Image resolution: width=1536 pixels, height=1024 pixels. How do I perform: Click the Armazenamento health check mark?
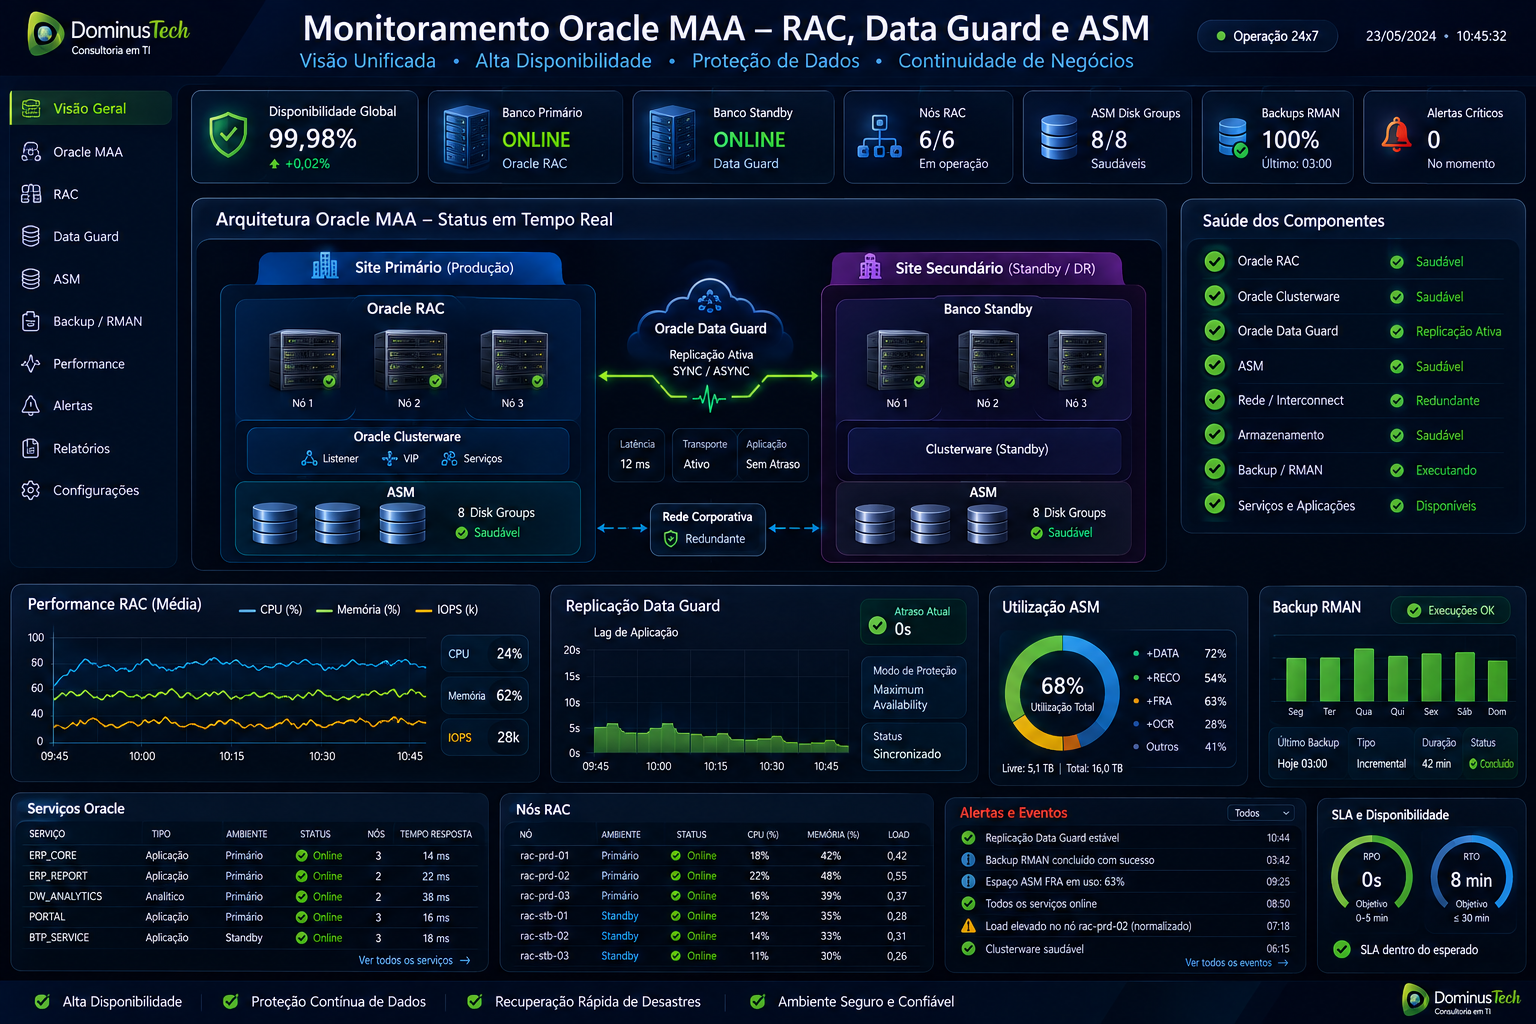tap(1215, 435)
